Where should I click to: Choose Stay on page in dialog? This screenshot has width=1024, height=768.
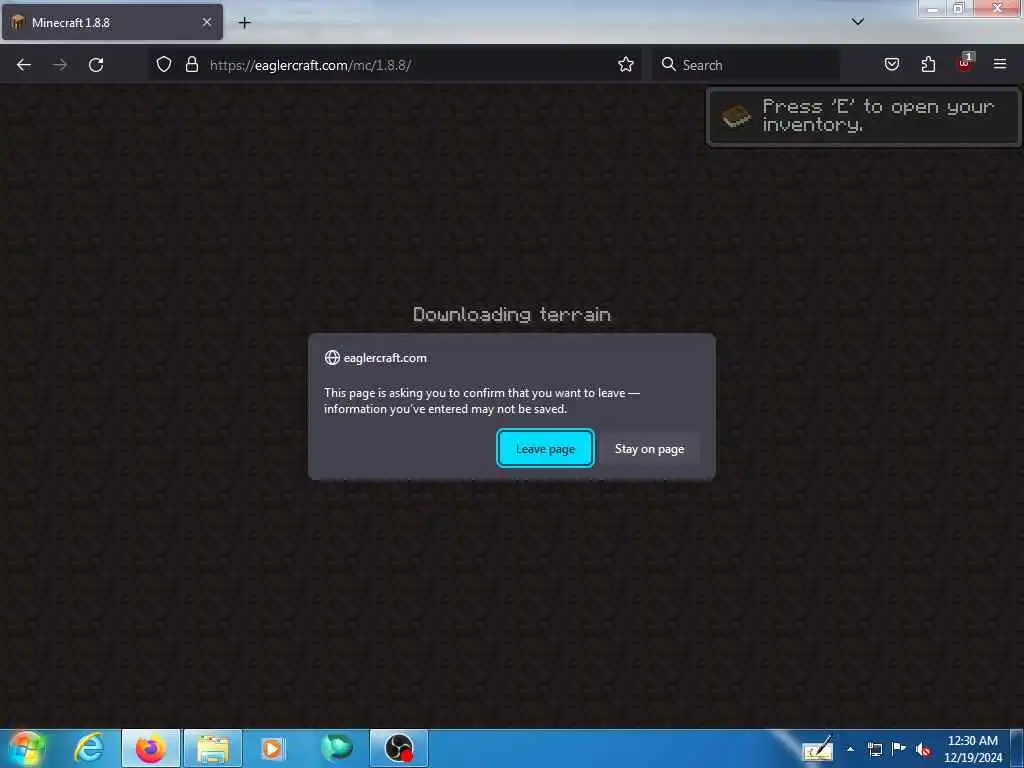[649, 449]
